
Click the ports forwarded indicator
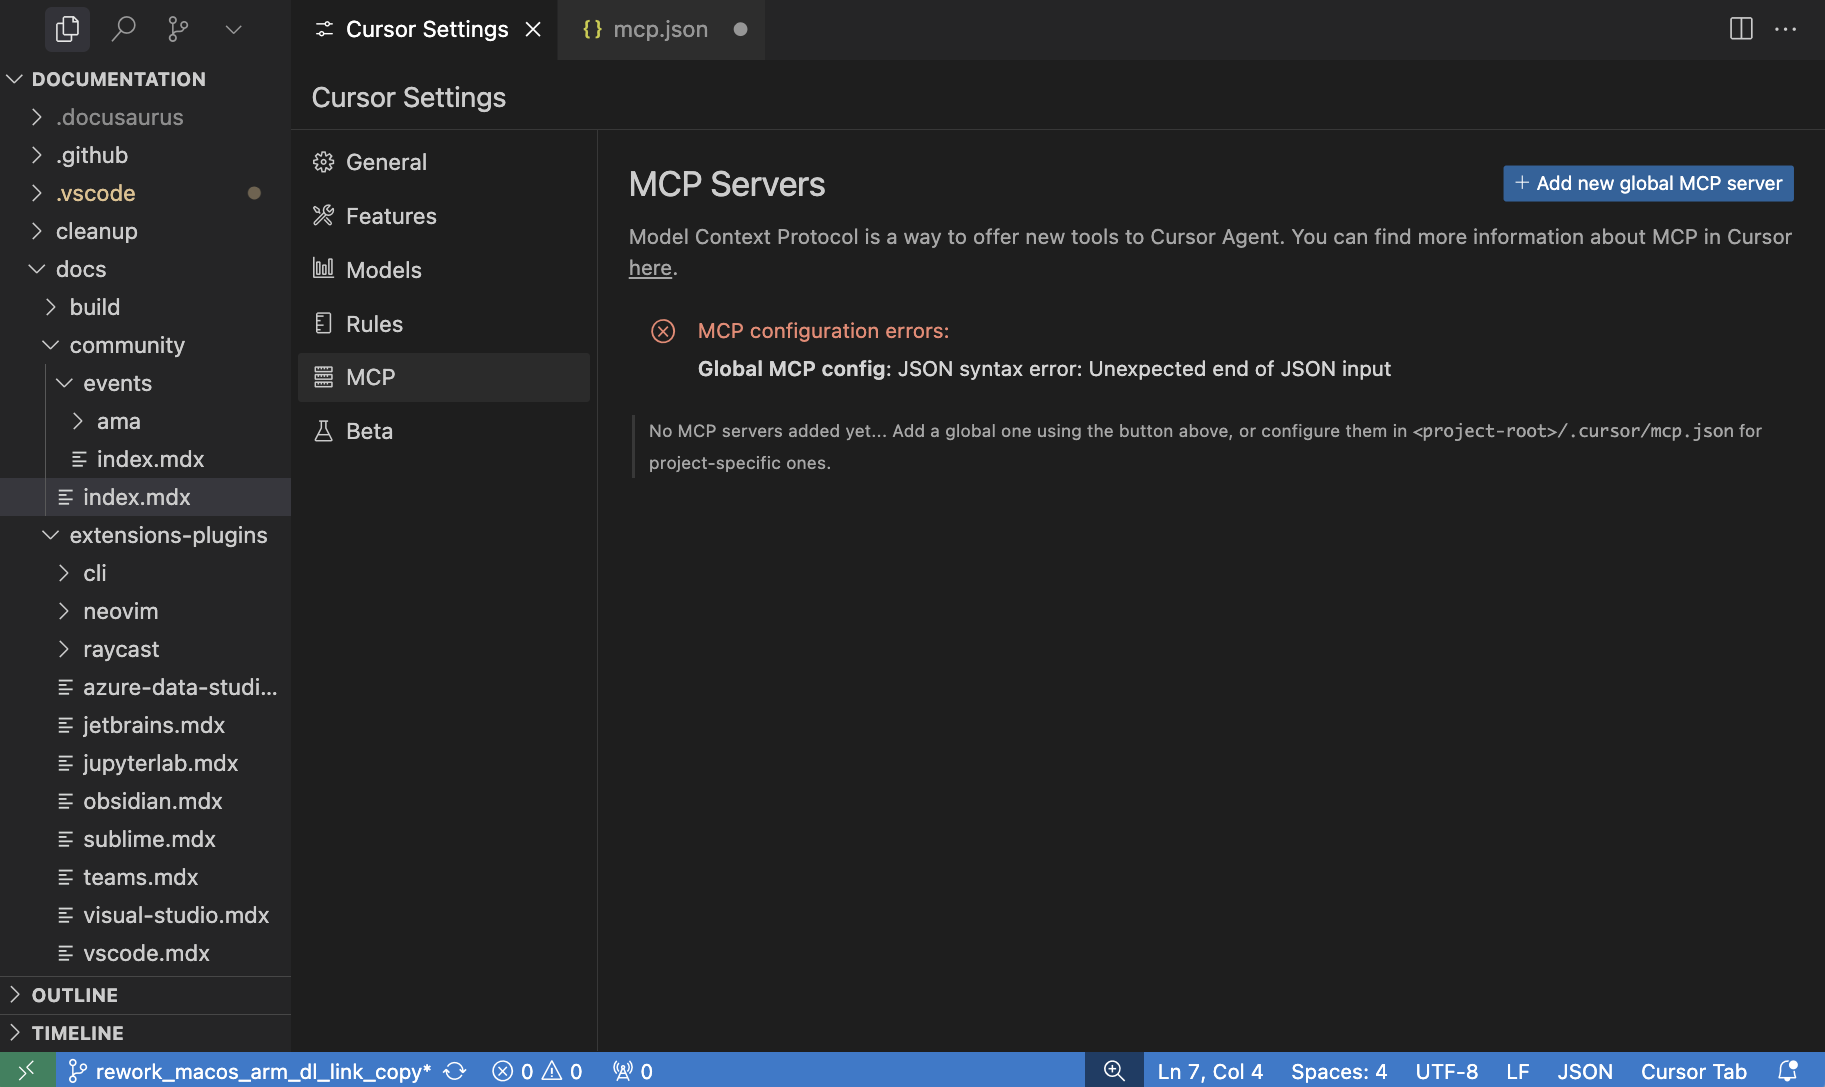633,1071
